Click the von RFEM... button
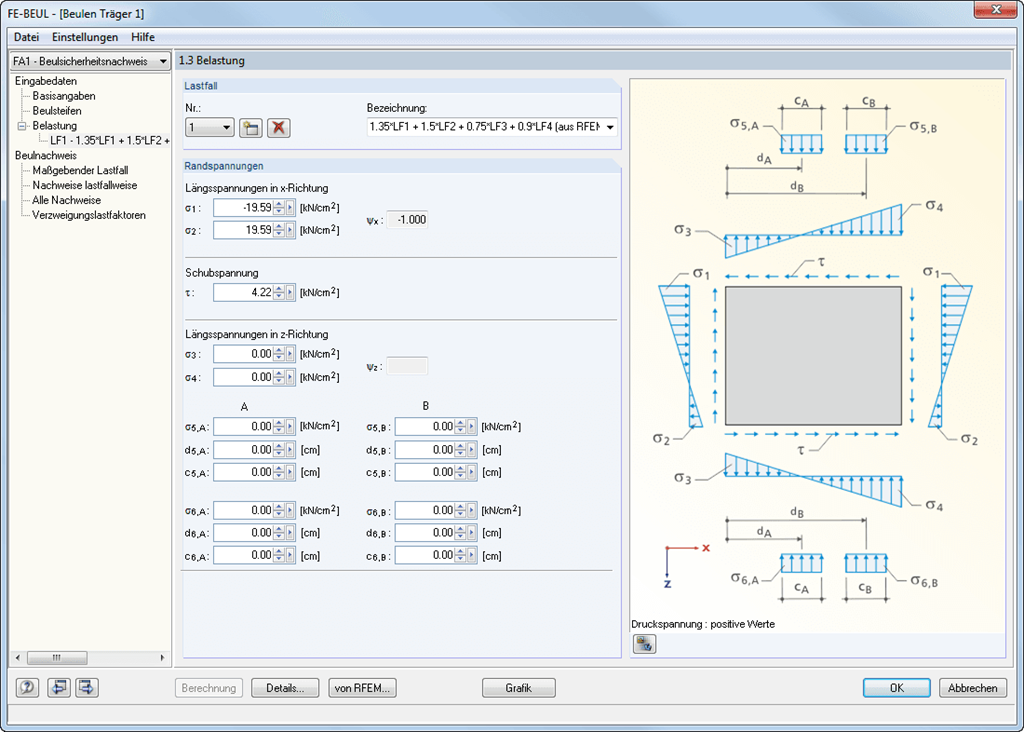1024x732 pixels. click(x=362, y=688)
